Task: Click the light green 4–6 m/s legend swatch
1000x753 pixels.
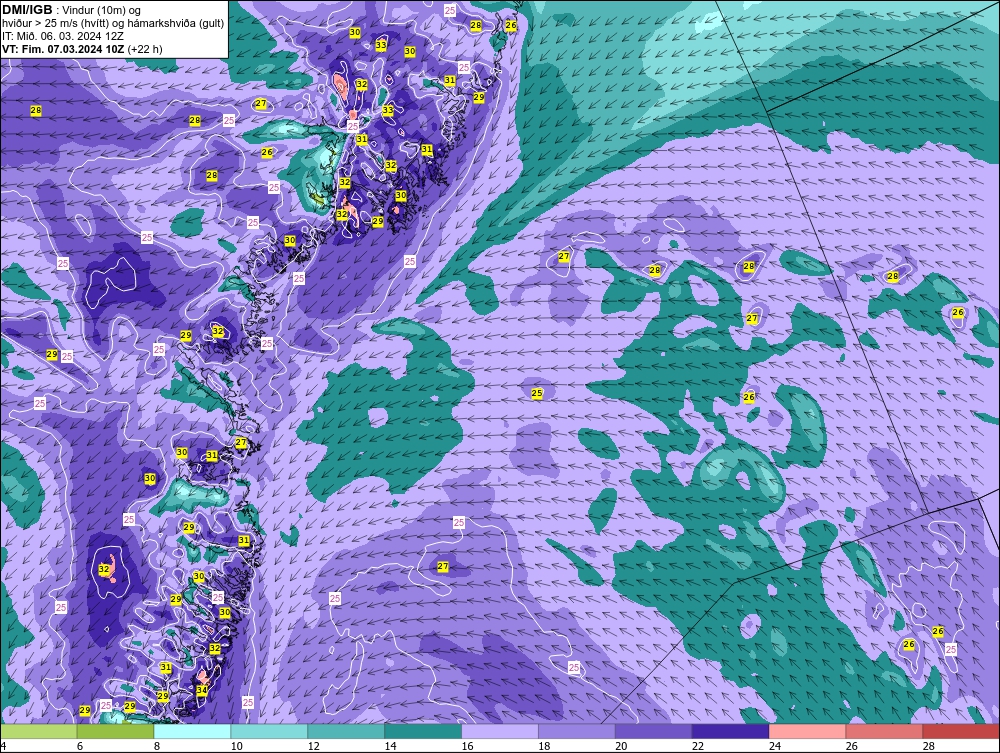Action: click(x=39, y=731)
